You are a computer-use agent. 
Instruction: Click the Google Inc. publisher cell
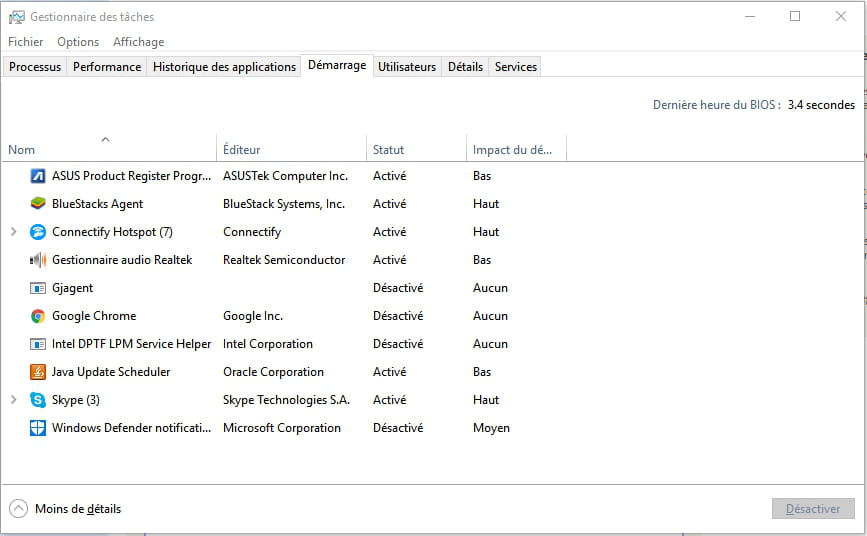(x=253, y=316)
